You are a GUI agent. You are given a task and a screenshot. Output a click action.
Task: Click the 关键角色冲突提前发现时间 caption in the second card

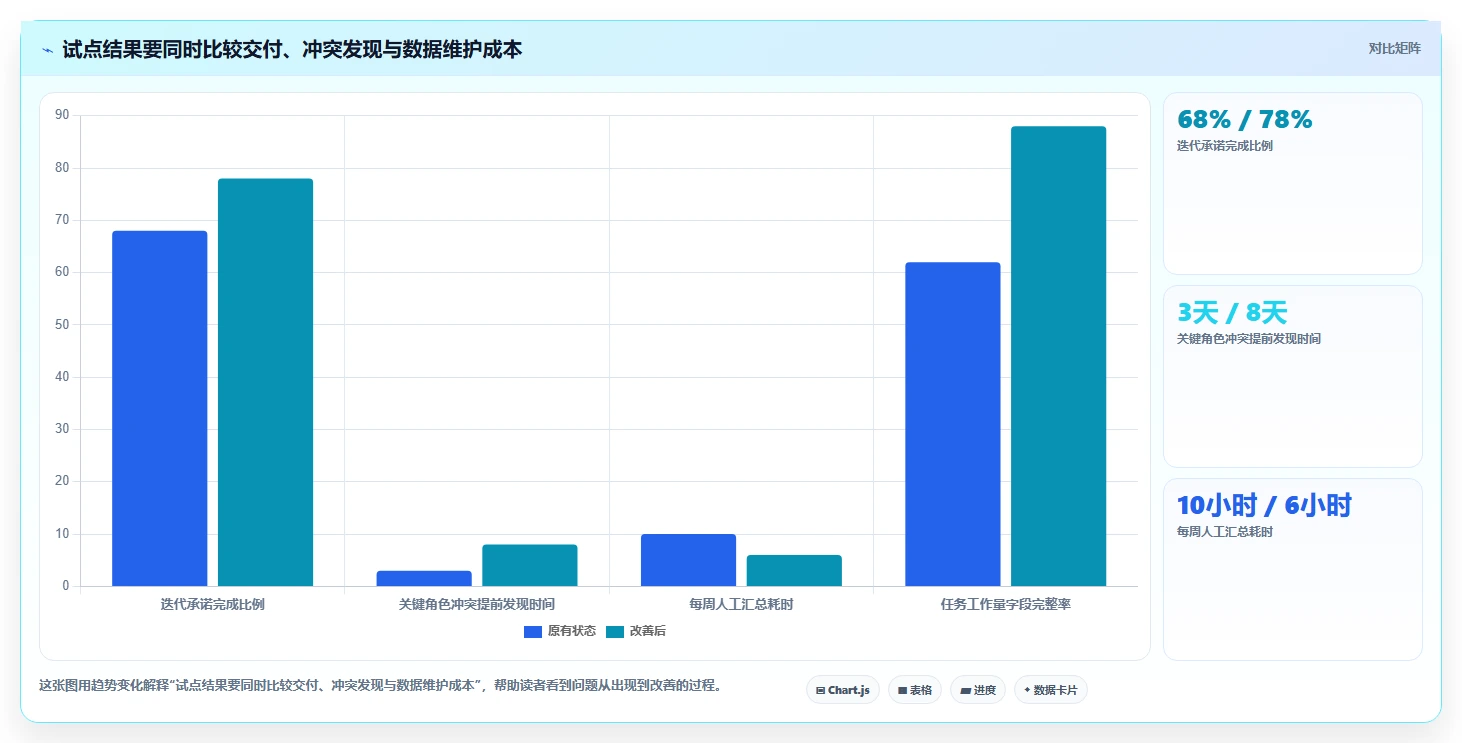pos(1249,339)
